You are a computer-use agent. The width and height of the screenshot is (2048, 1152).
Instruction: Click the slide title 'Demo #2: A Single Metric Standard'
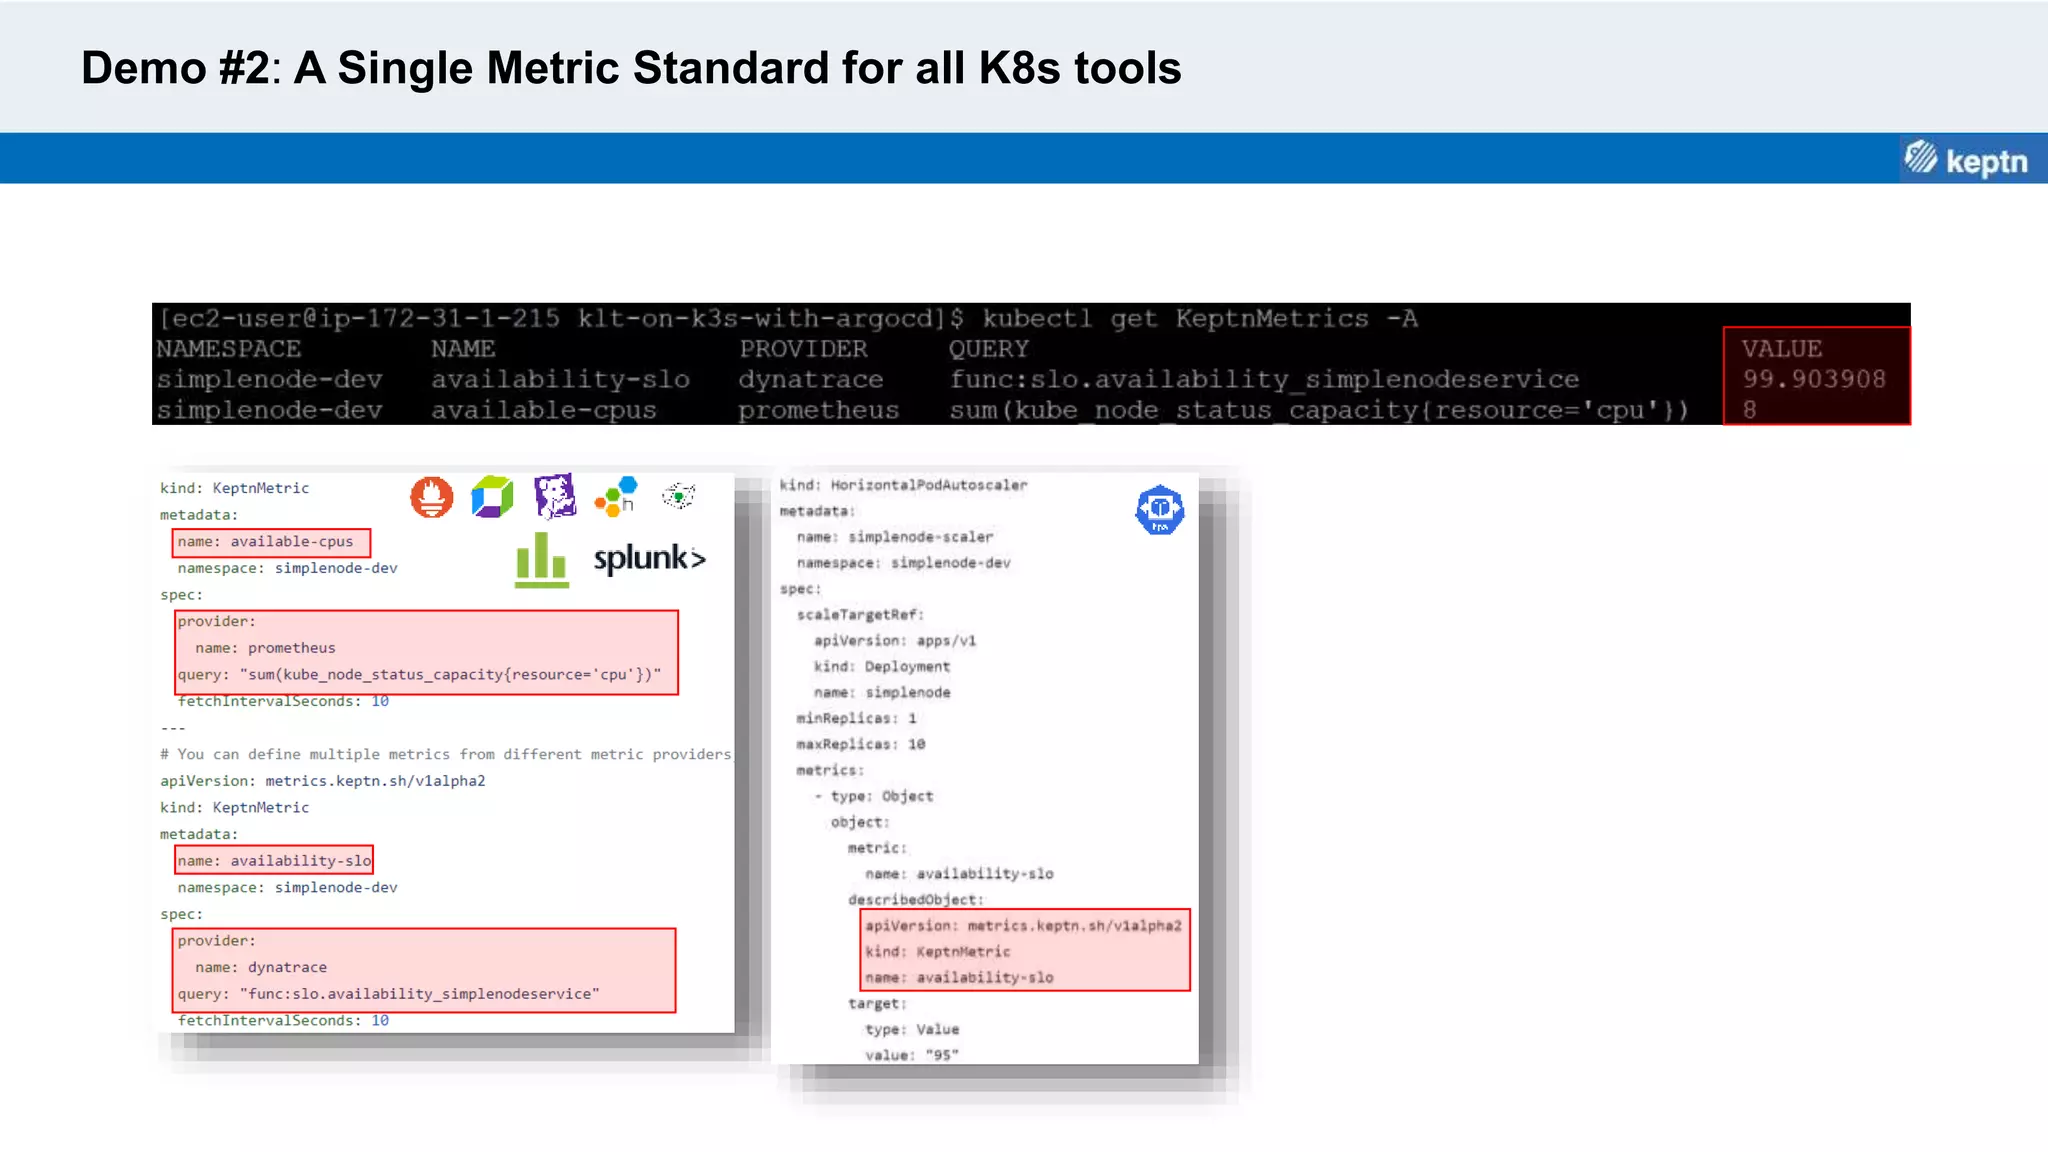[631, 68]
